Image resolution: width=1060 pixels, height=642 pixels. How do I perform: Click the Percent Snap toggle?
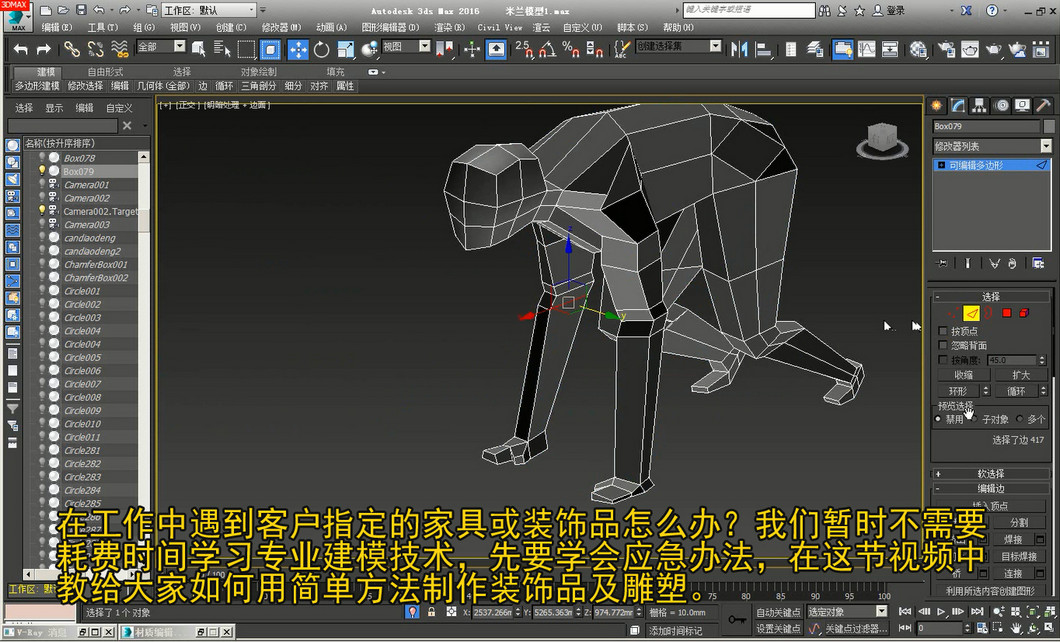point(571,49)
